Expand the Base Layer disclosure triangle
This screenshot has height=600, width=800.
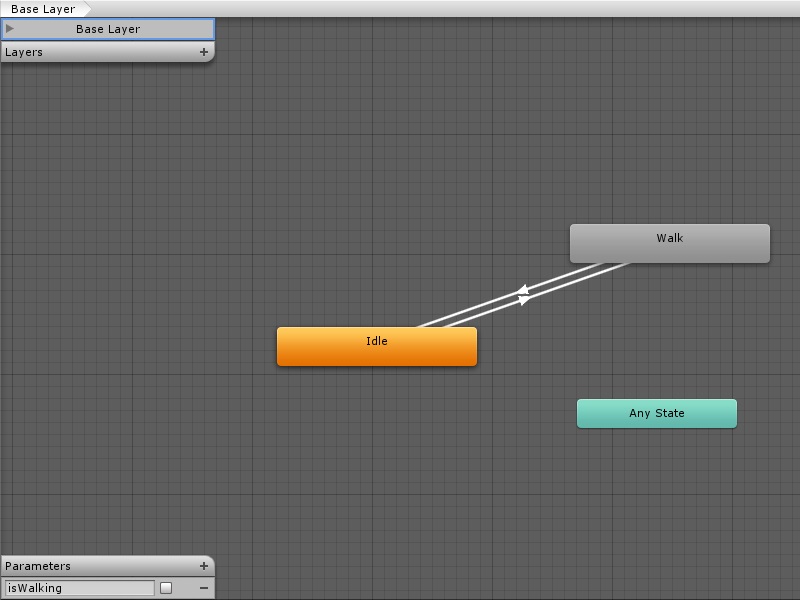pyautogui.click(x=10, y=29)
